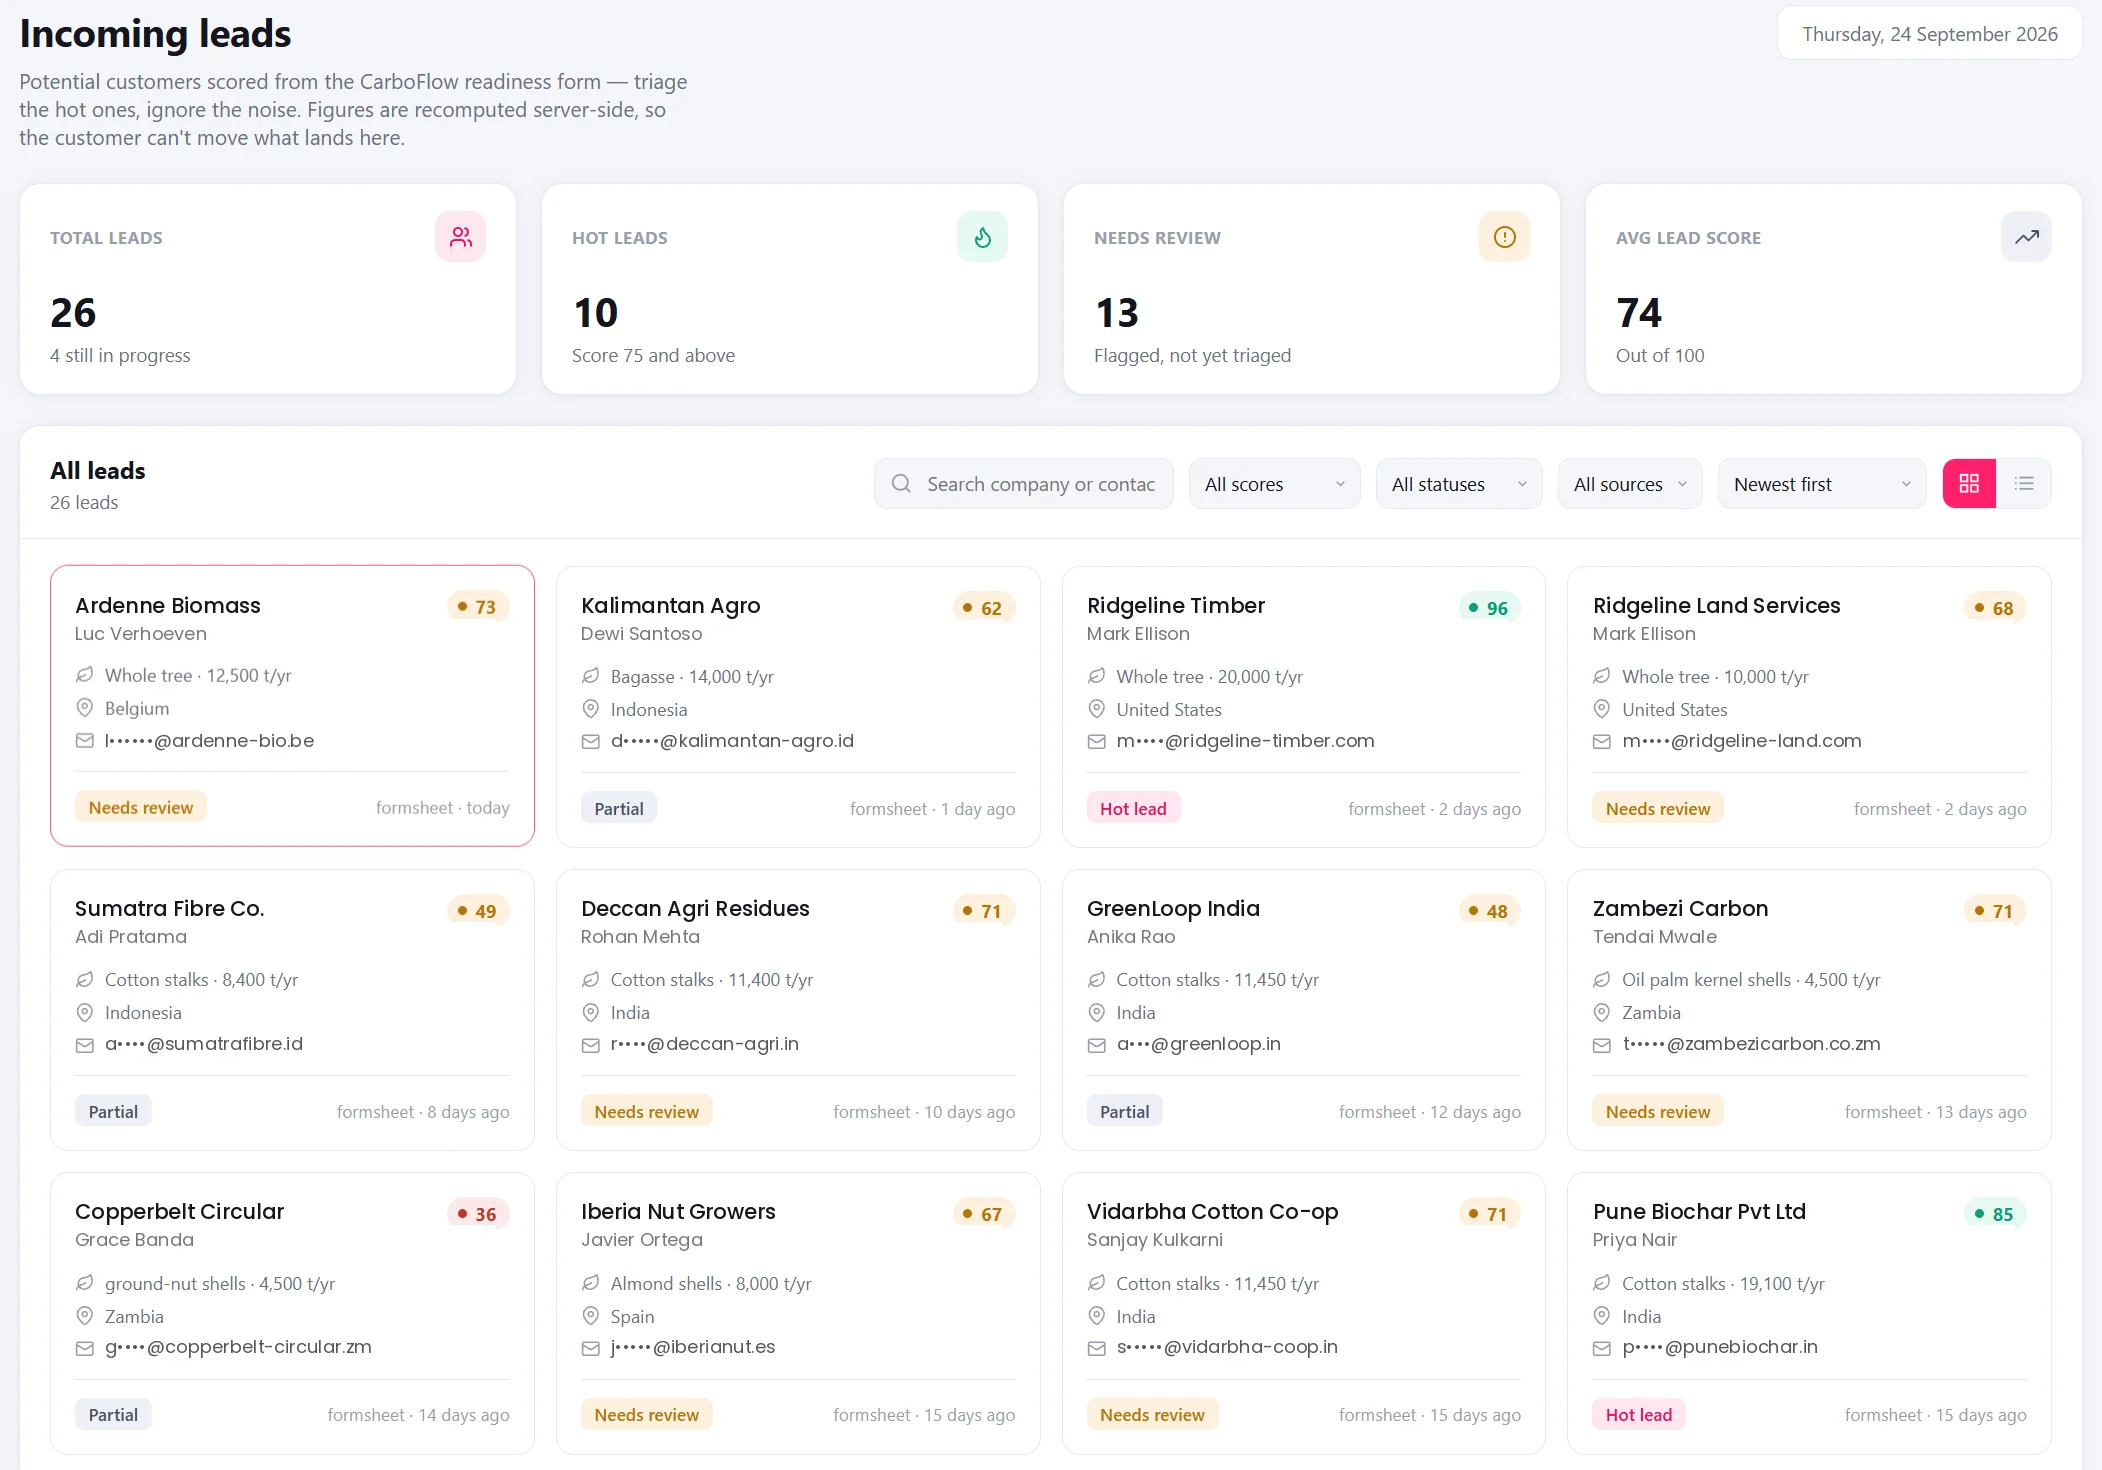
Task: Click the leaf icon on Ridgeline Land Services
Action: click(x=1602, y=677)
